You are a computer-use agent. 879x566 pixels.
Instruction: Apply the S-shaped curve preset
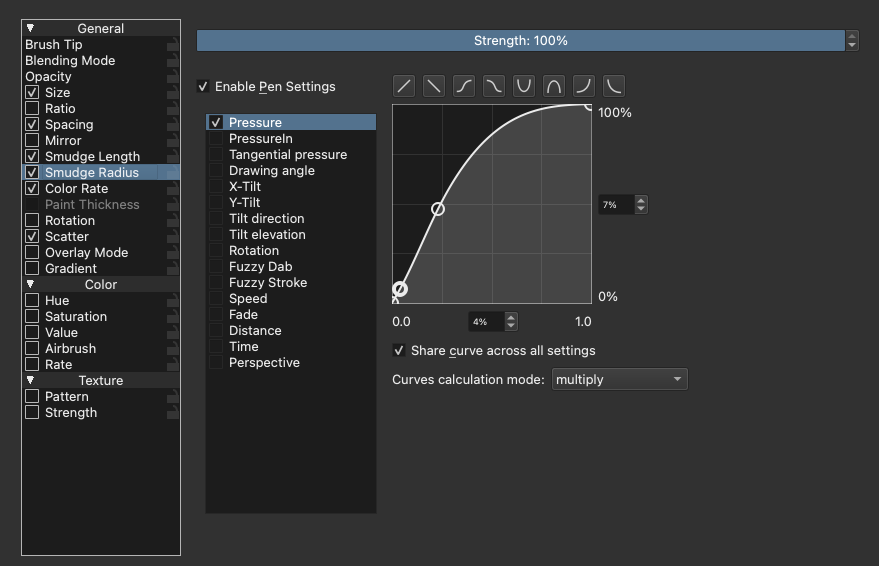[464, 86]
